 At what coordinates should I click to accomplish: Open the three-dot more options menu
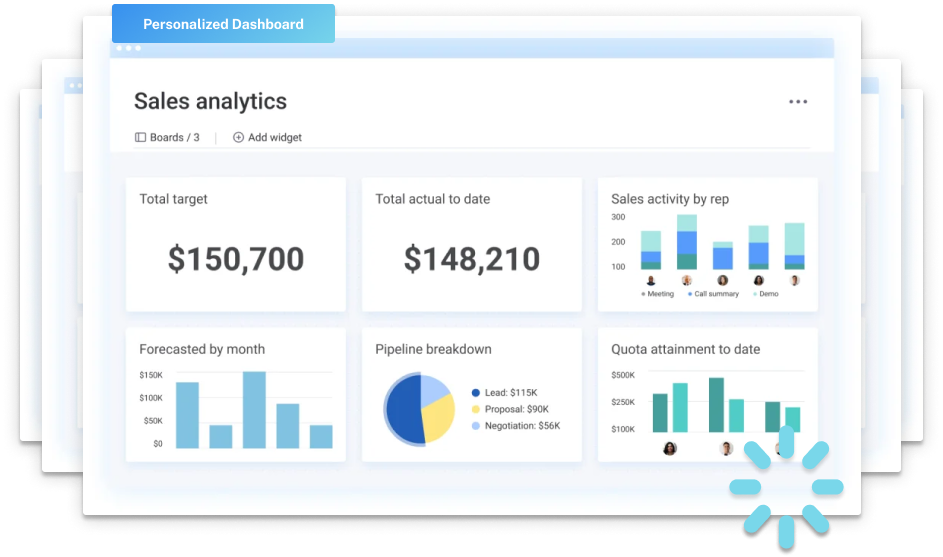tap(797, 102)
